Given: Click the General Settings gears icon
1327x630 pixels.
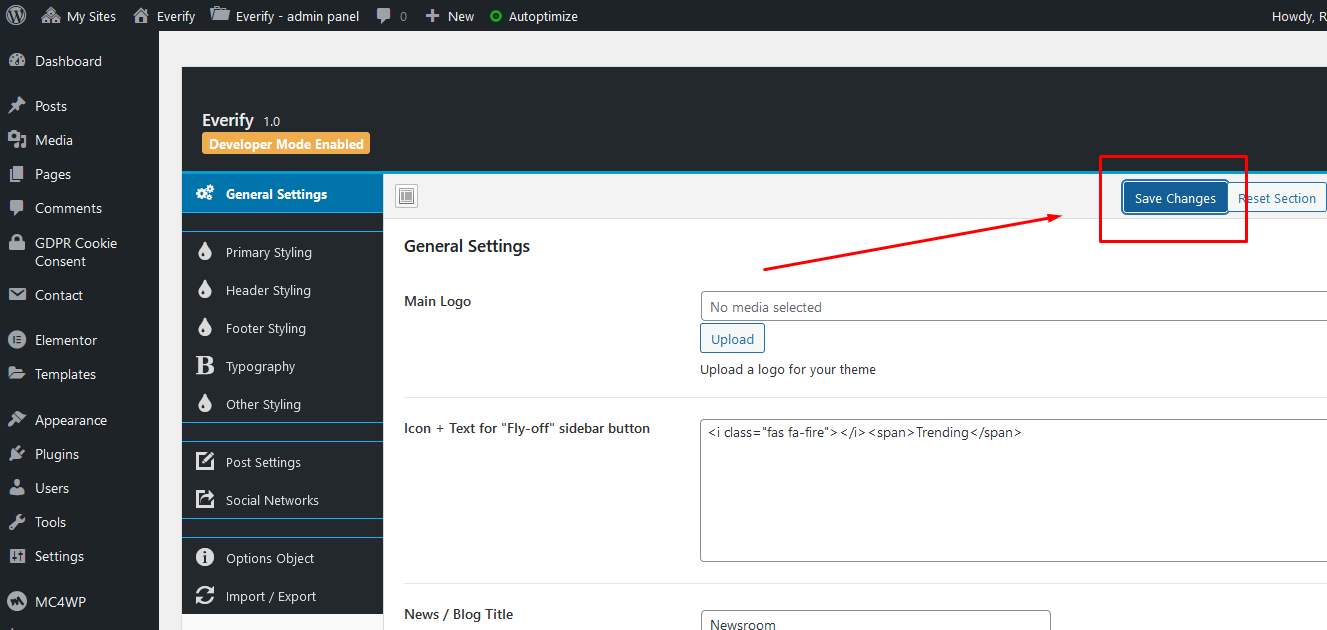Looking at the screenshot, I should click(x=205, y=193).
